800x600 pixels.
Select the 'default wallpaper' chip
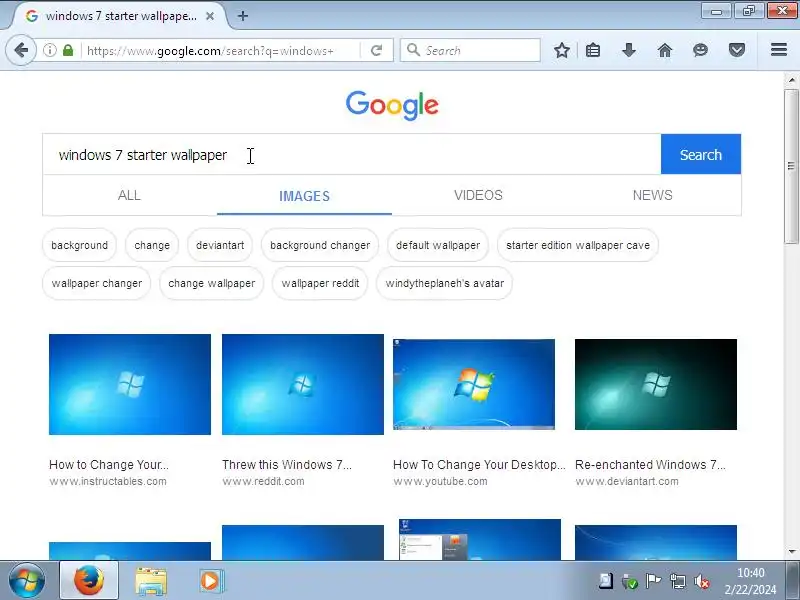tap(438, 245)
